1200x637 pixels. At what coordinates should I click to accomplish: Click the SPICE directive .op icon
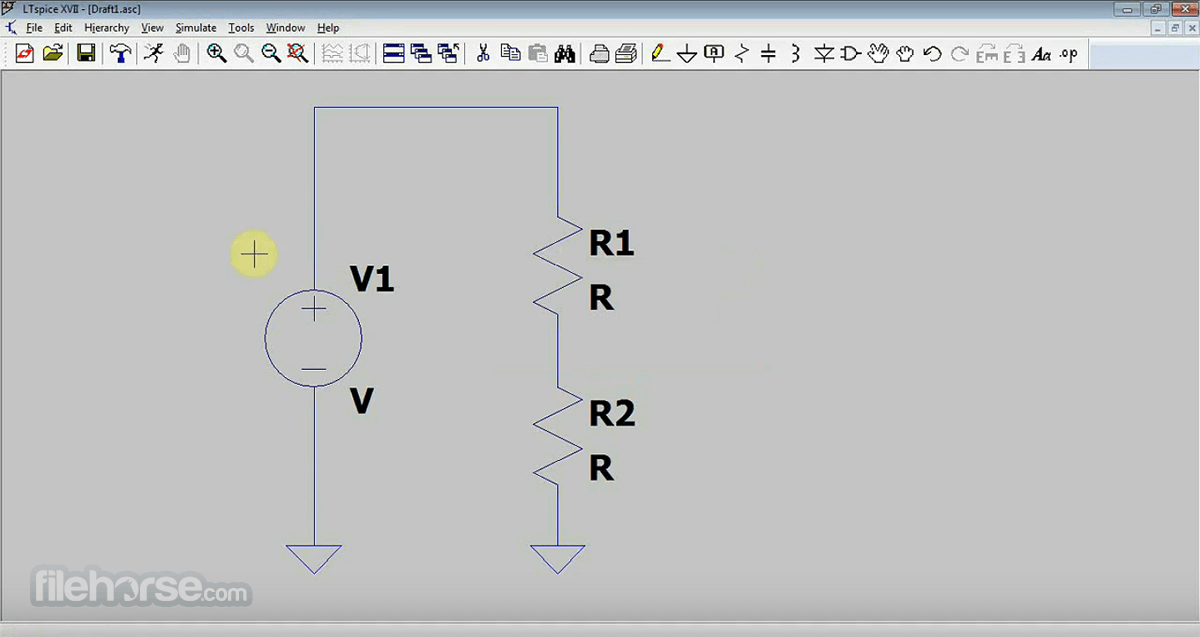[1068, 53]
